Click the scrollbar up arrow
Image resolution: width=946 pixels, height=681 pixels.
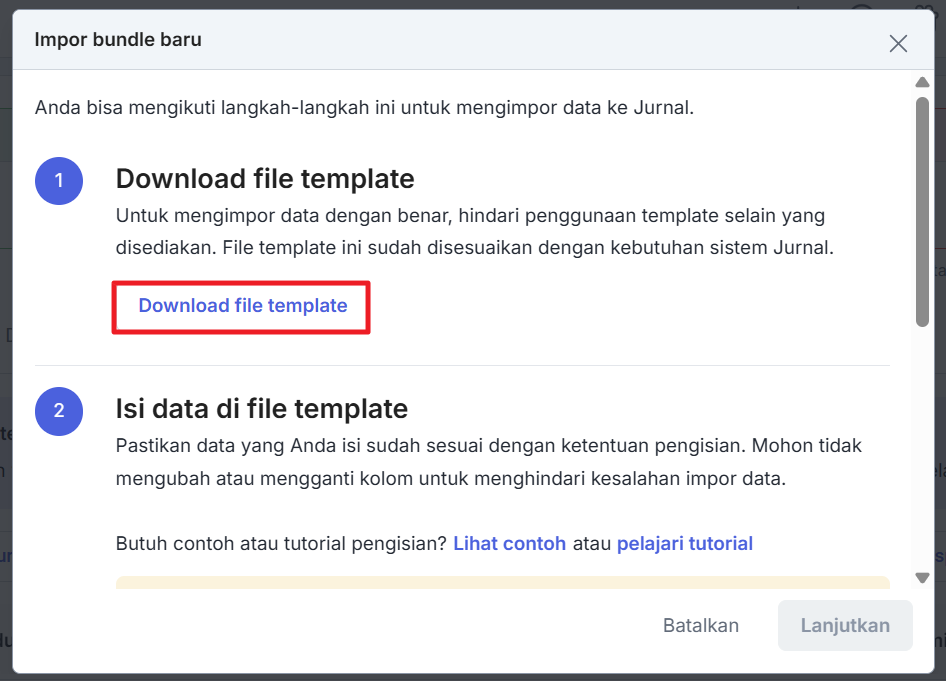[922, 82]
